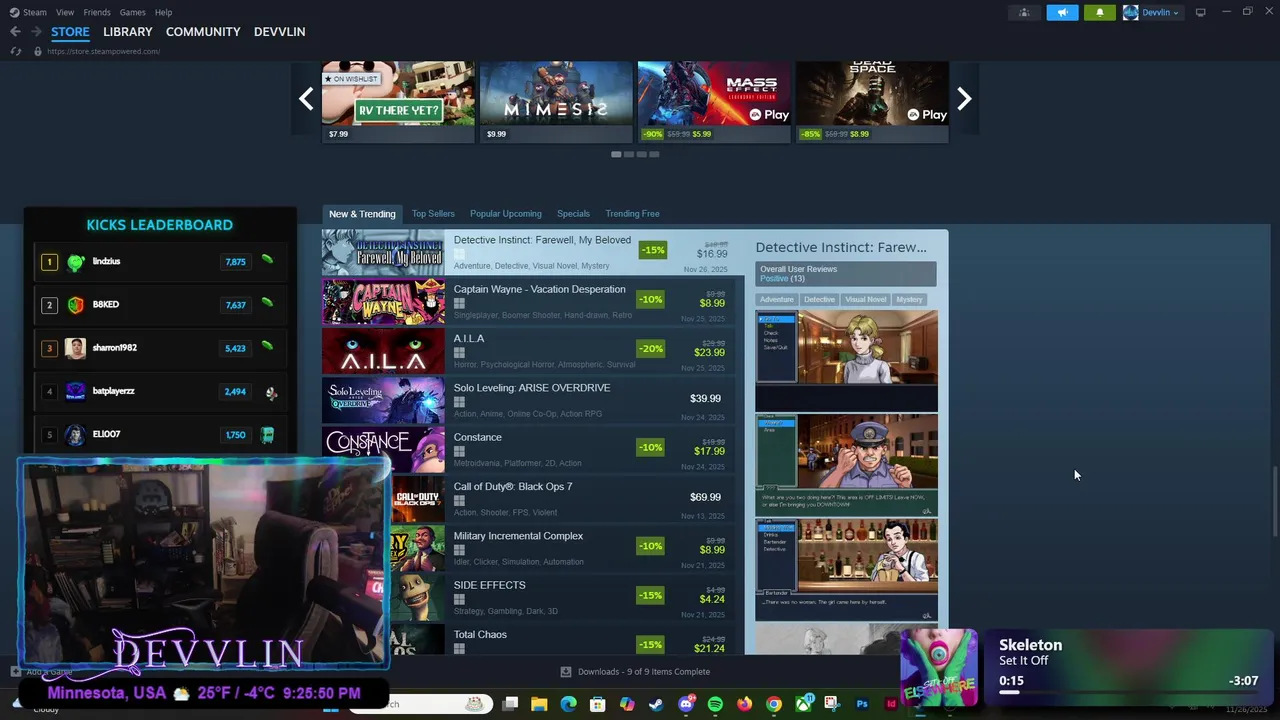Open RV There Yet? carousel thumbnail
The height and width of the screenshot is (720, 1280).
(x=398, y=102)
